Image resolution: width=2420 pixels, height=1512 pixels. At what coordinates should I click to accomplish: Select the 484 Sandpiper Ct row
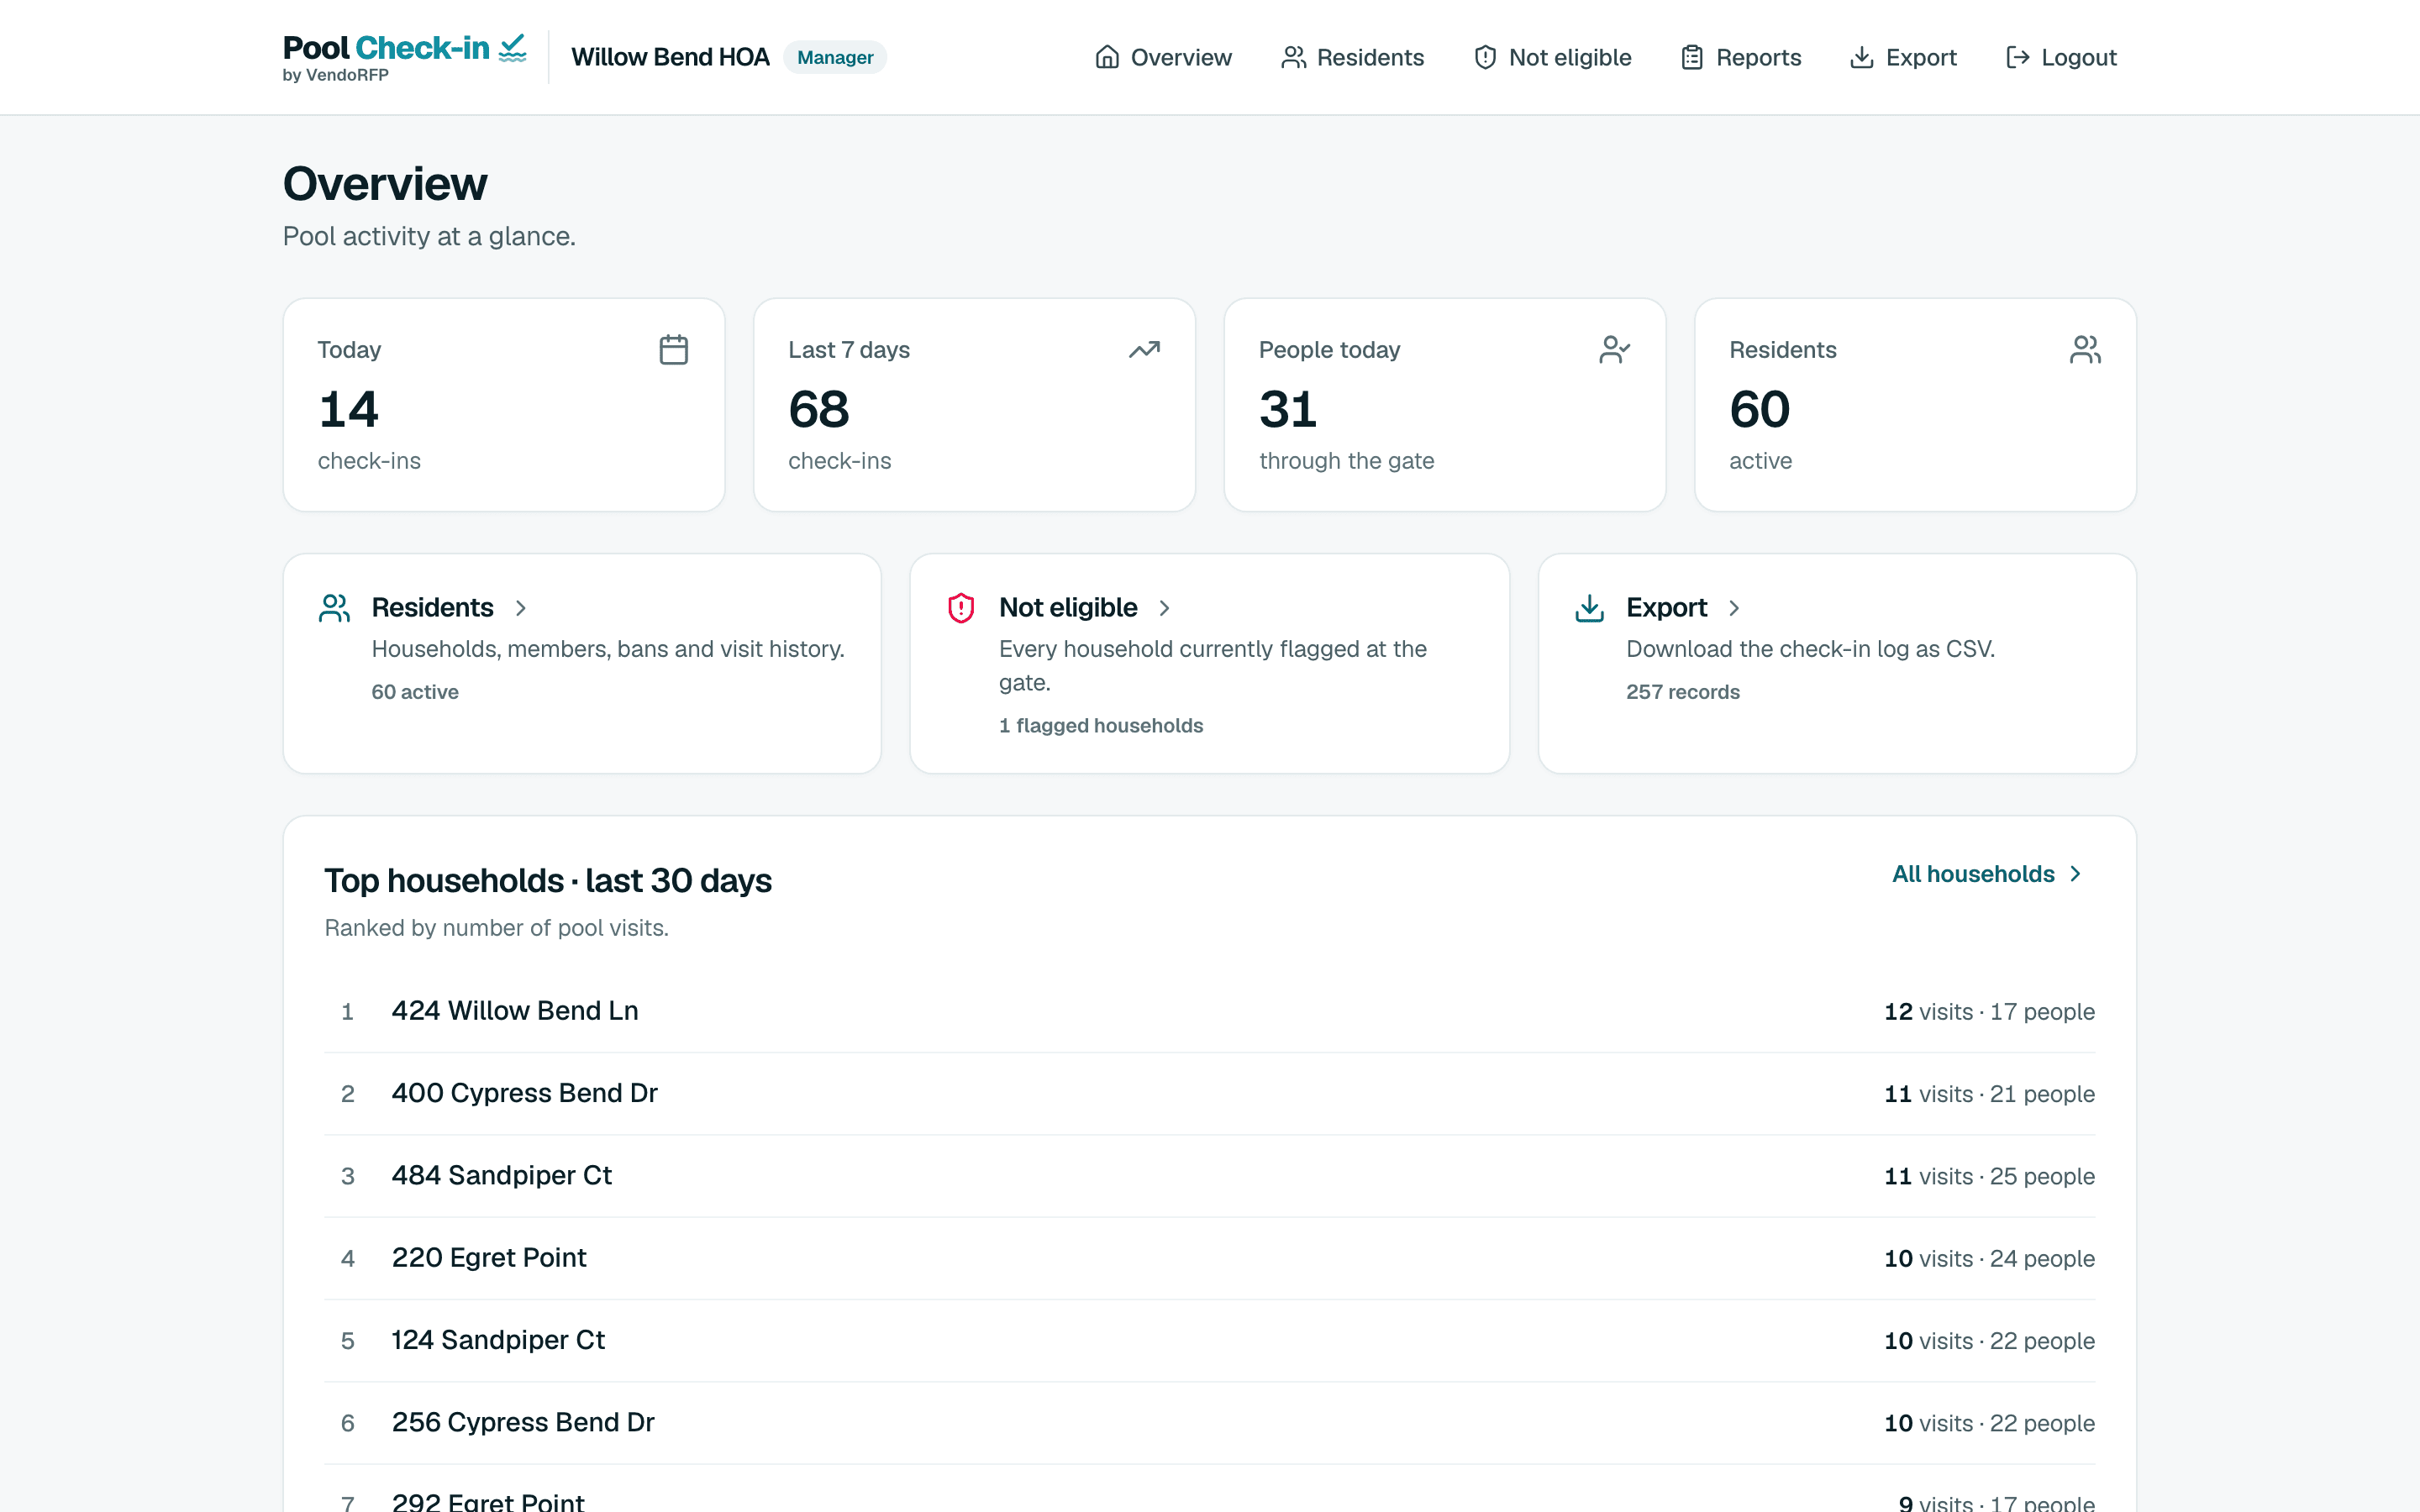point(1210,1176)
